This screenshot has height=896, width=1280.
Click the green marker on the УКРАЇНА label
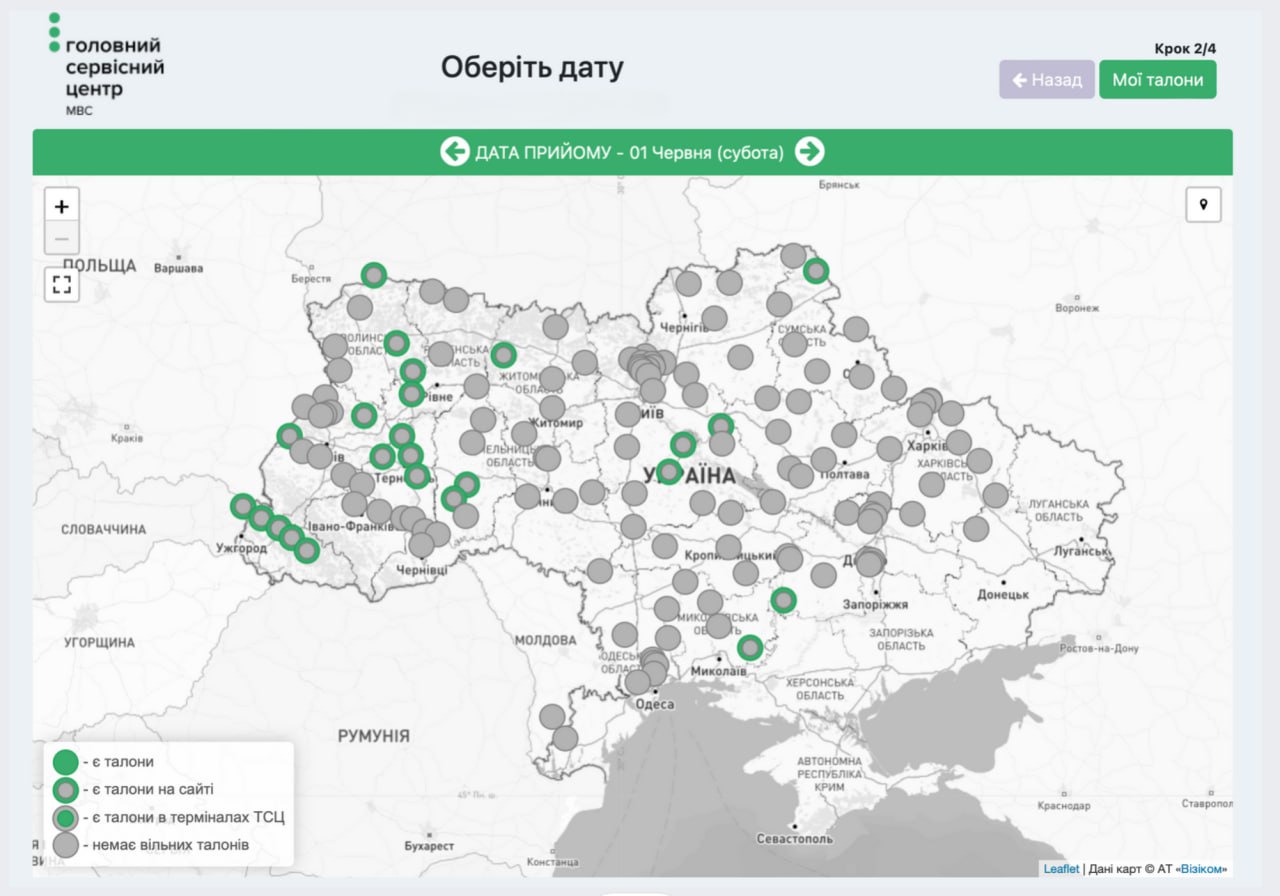click(669, 471)
